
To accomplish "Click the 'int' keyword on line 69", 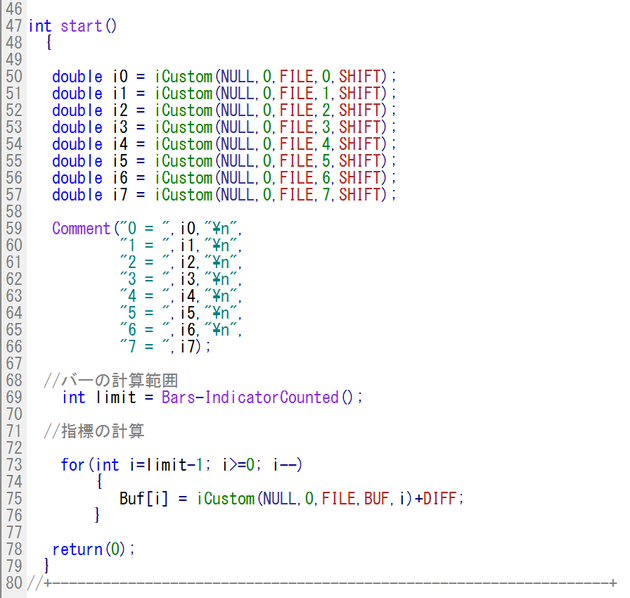I will 74,397.
